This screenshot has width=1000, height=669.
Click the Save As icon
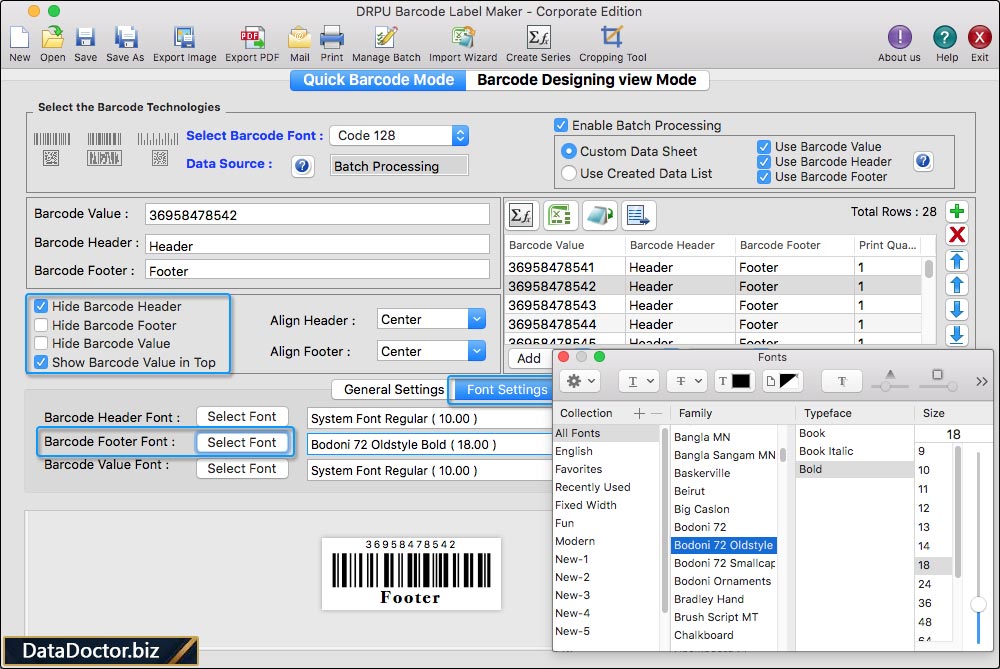pos(126,38)
